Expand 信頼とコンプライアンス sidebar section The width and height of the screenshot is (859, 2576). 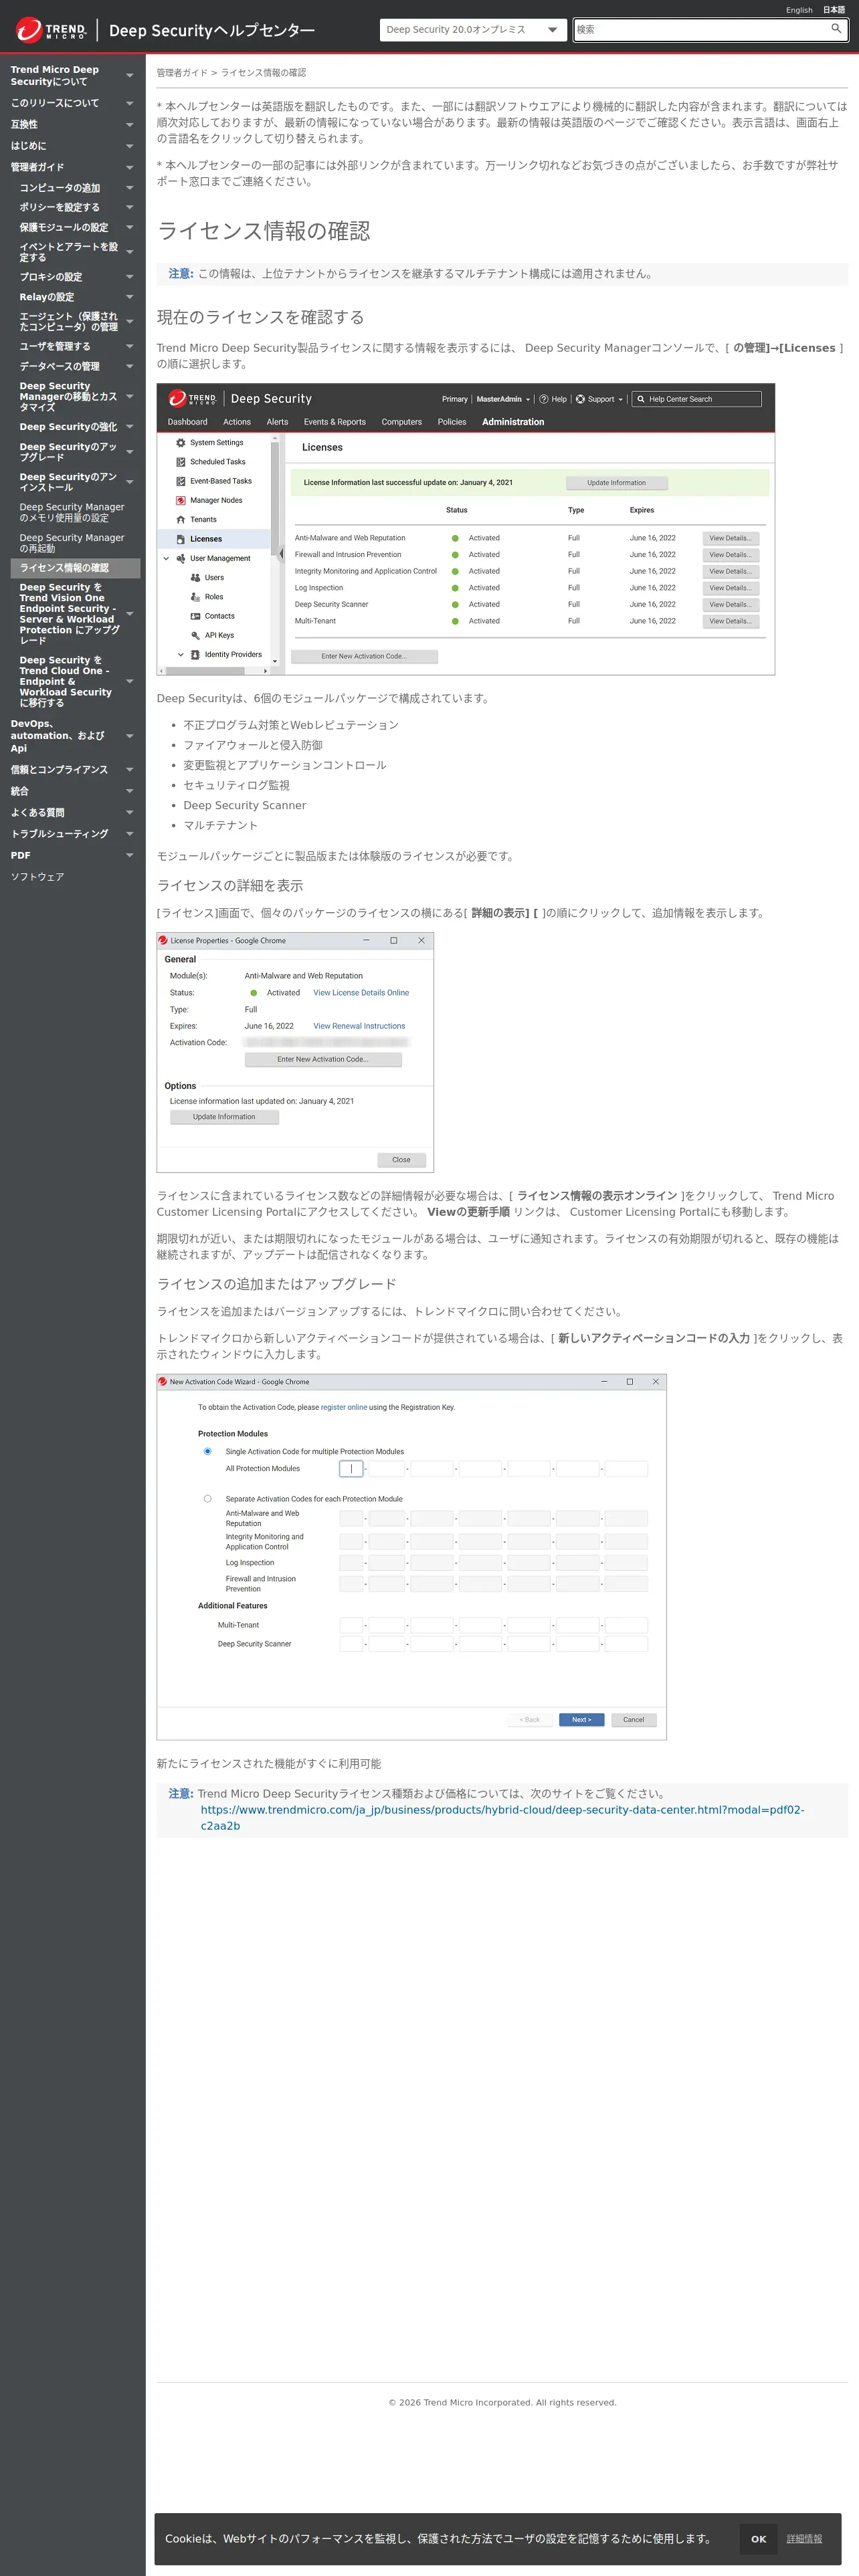coord(130,770)
